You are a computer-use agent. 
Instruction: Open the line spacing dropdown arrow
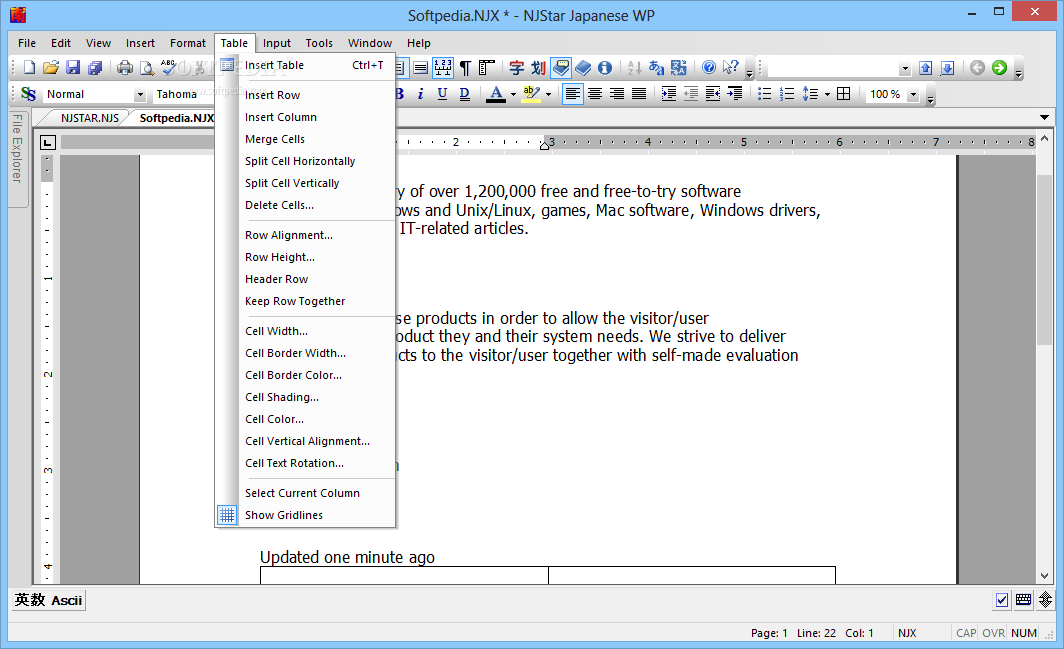[827, 94]
